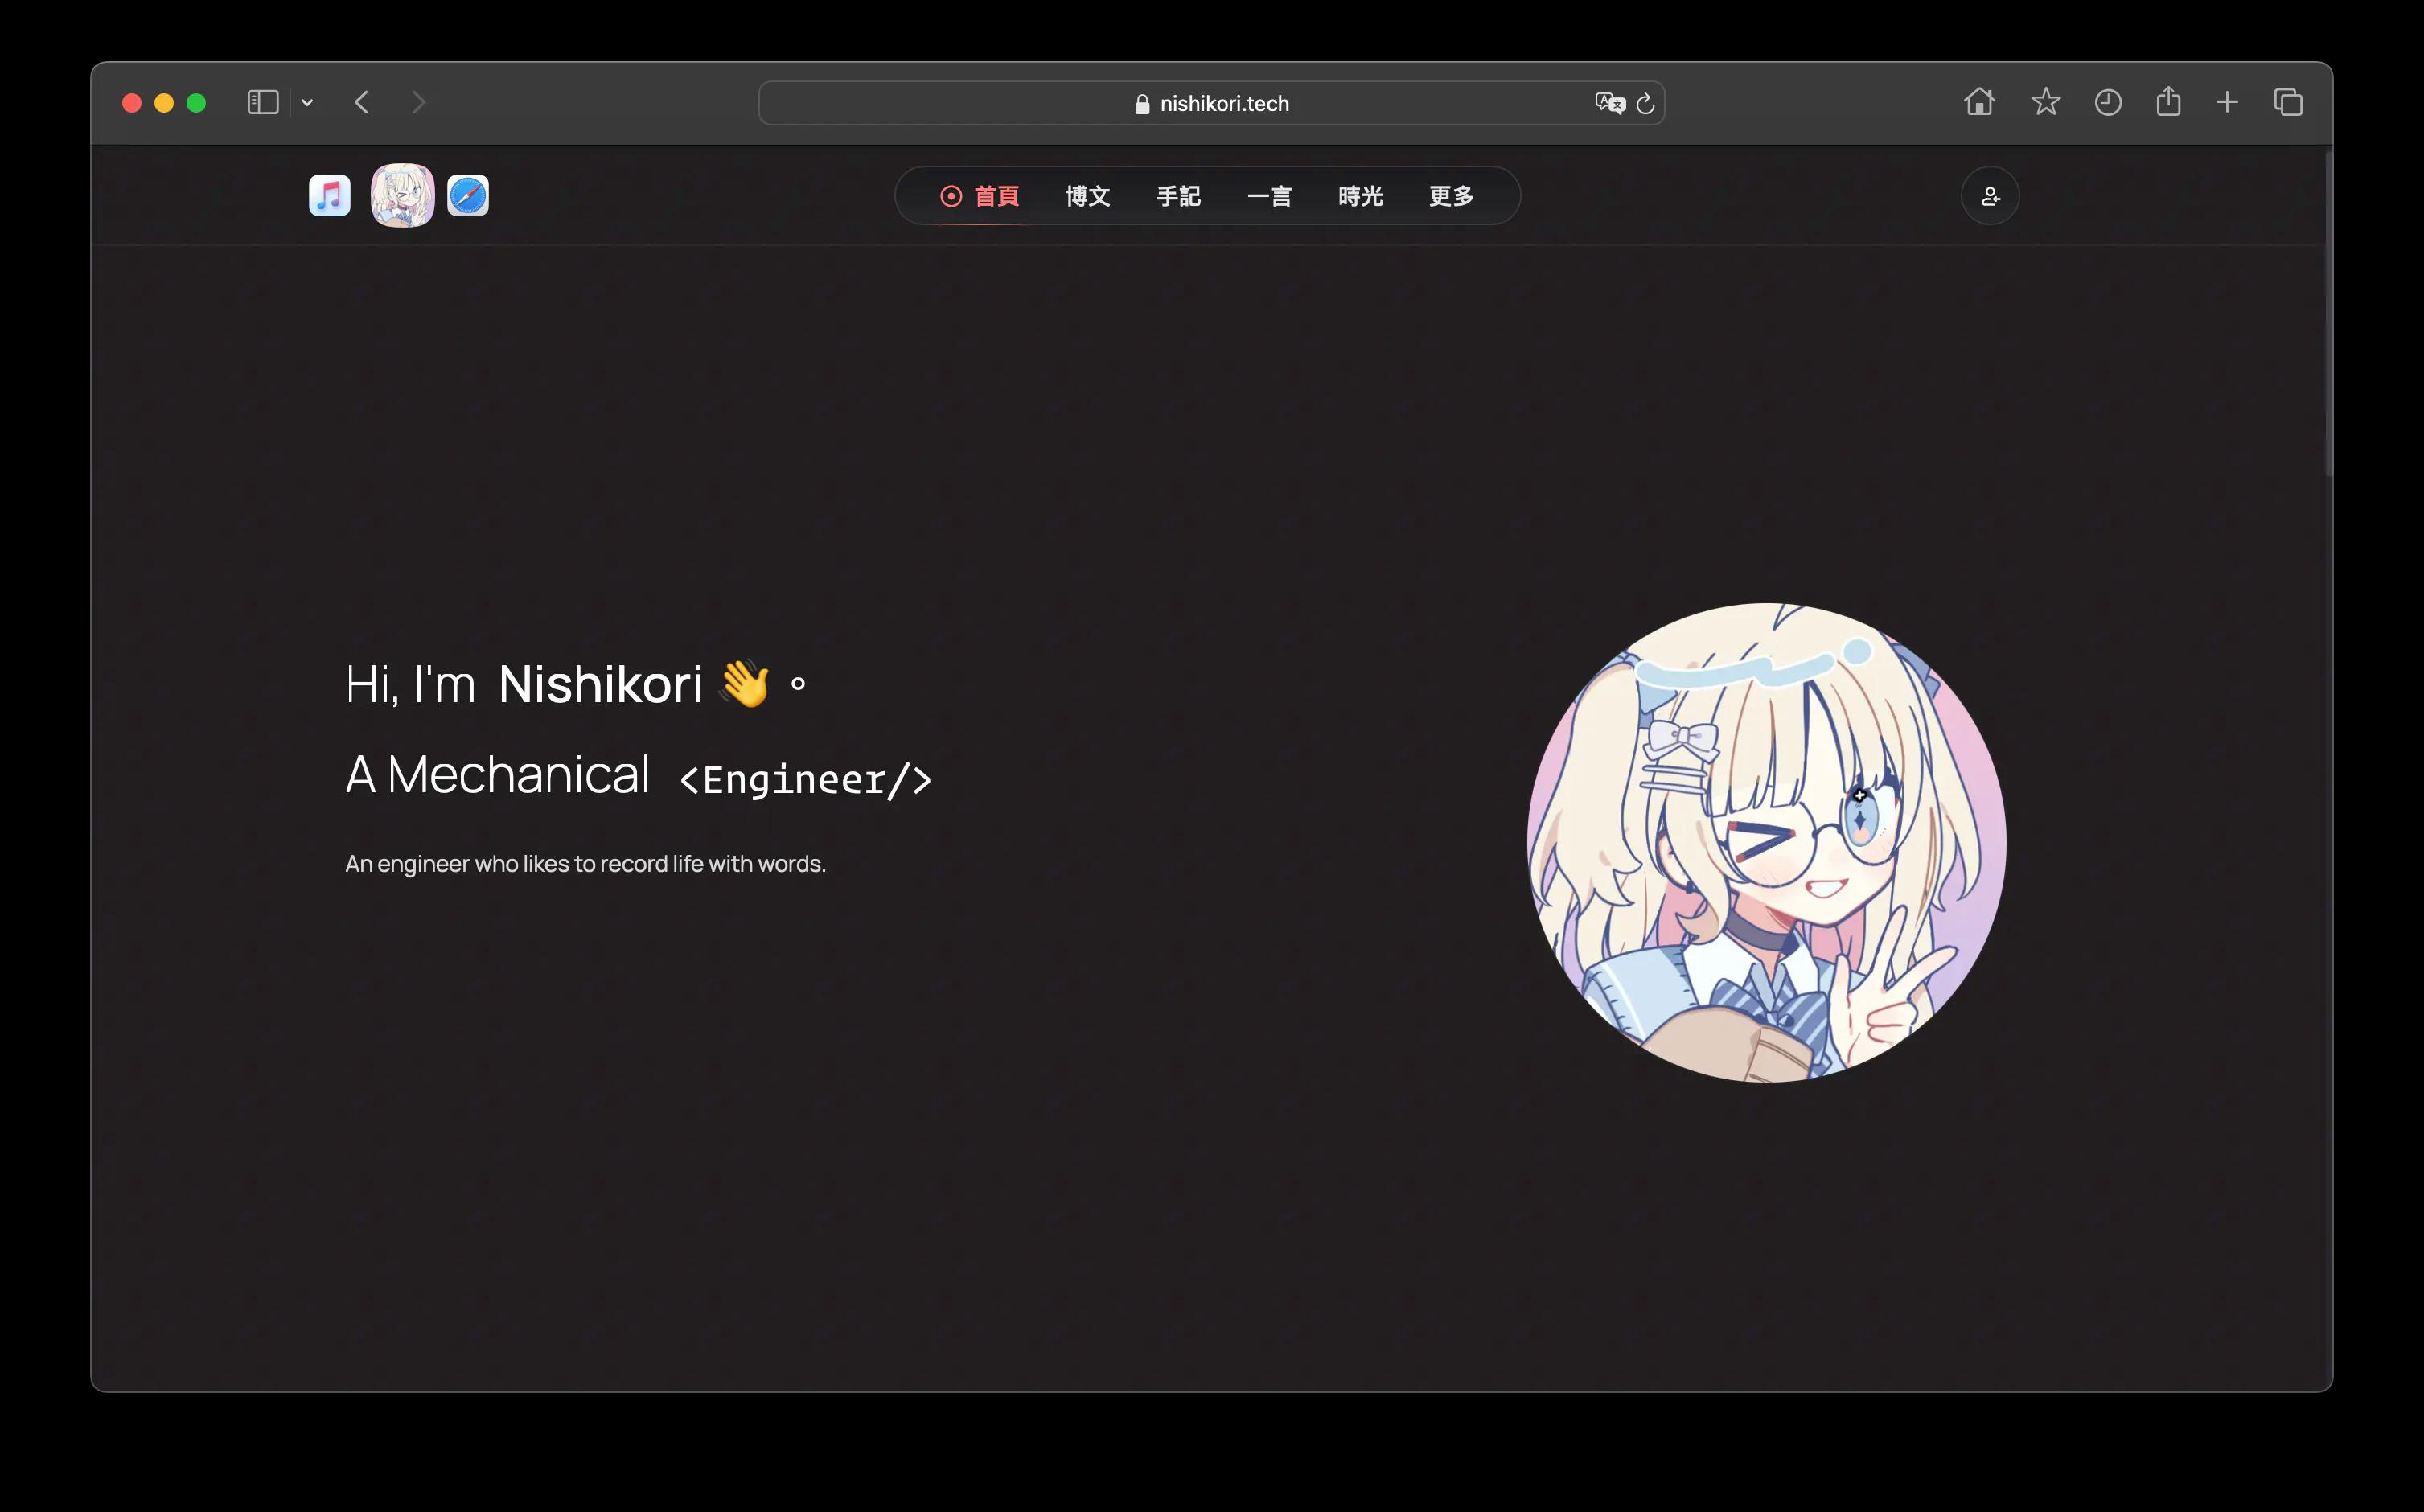Toggle the Safari sidebar button
Screen dimensions: 2424x1512
click(x=262, y=102)
